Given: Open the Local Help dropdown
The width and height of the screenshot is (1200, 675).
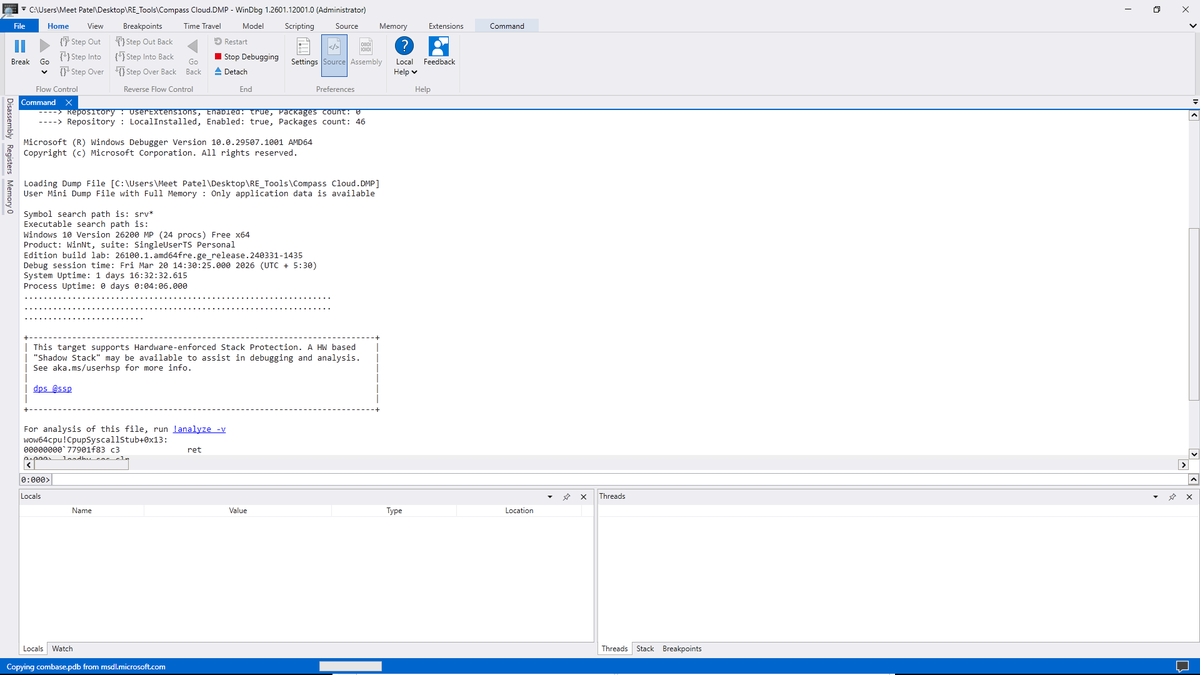Looking at the screenshot, I should (x=404, y=56).
